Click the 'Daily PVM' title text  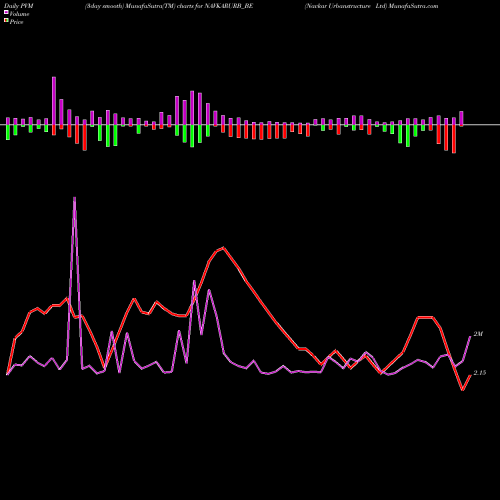[x=19, y=6]
